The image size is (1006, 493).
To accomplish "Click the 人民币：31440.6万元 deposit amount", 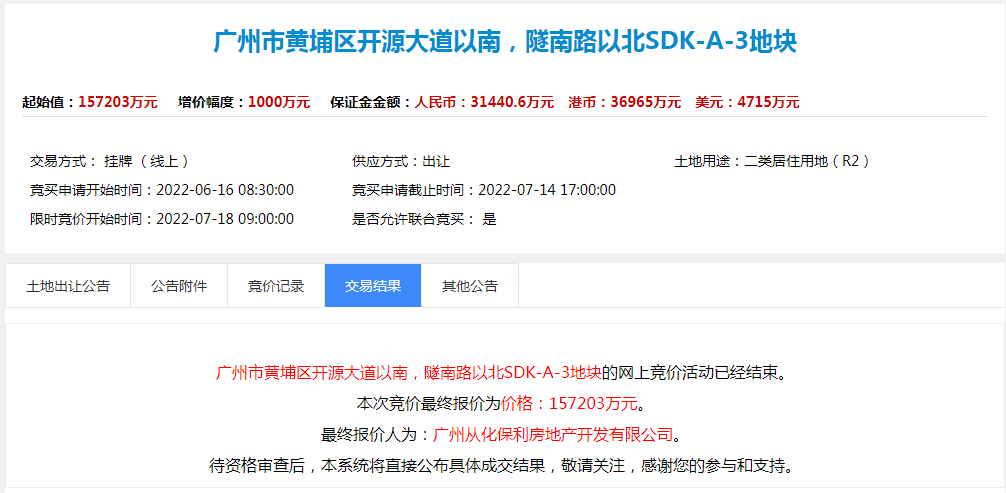I will pyautogui.click(x=484, y=102).
